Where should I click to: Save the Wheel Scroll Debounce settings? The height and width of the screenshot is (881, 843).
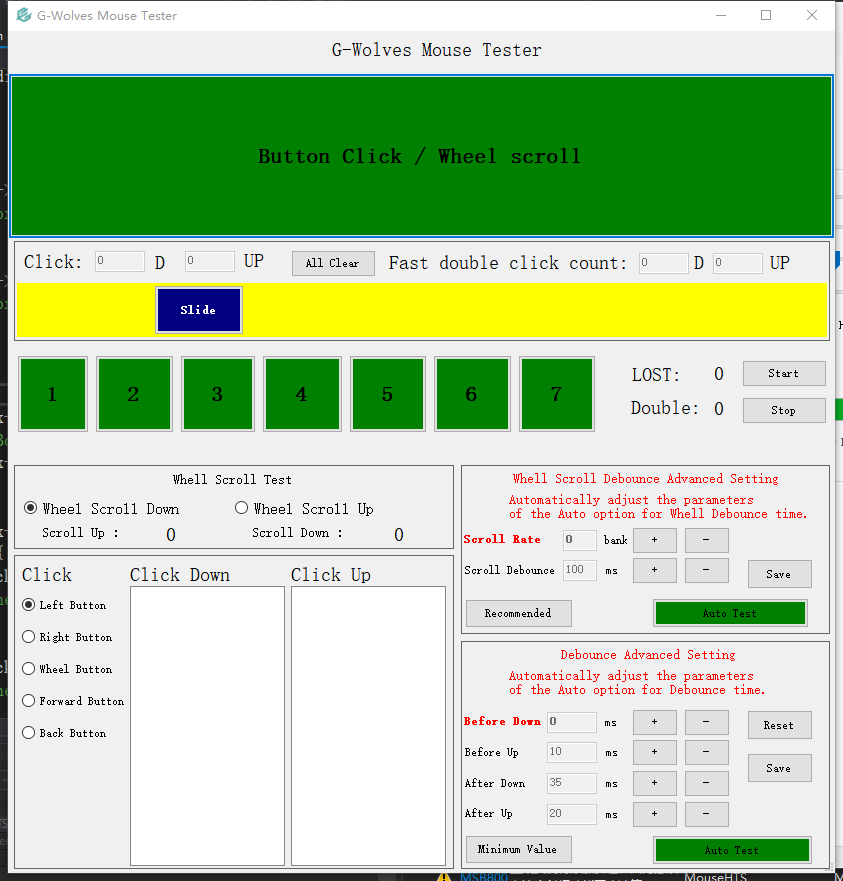pos(779,574)
